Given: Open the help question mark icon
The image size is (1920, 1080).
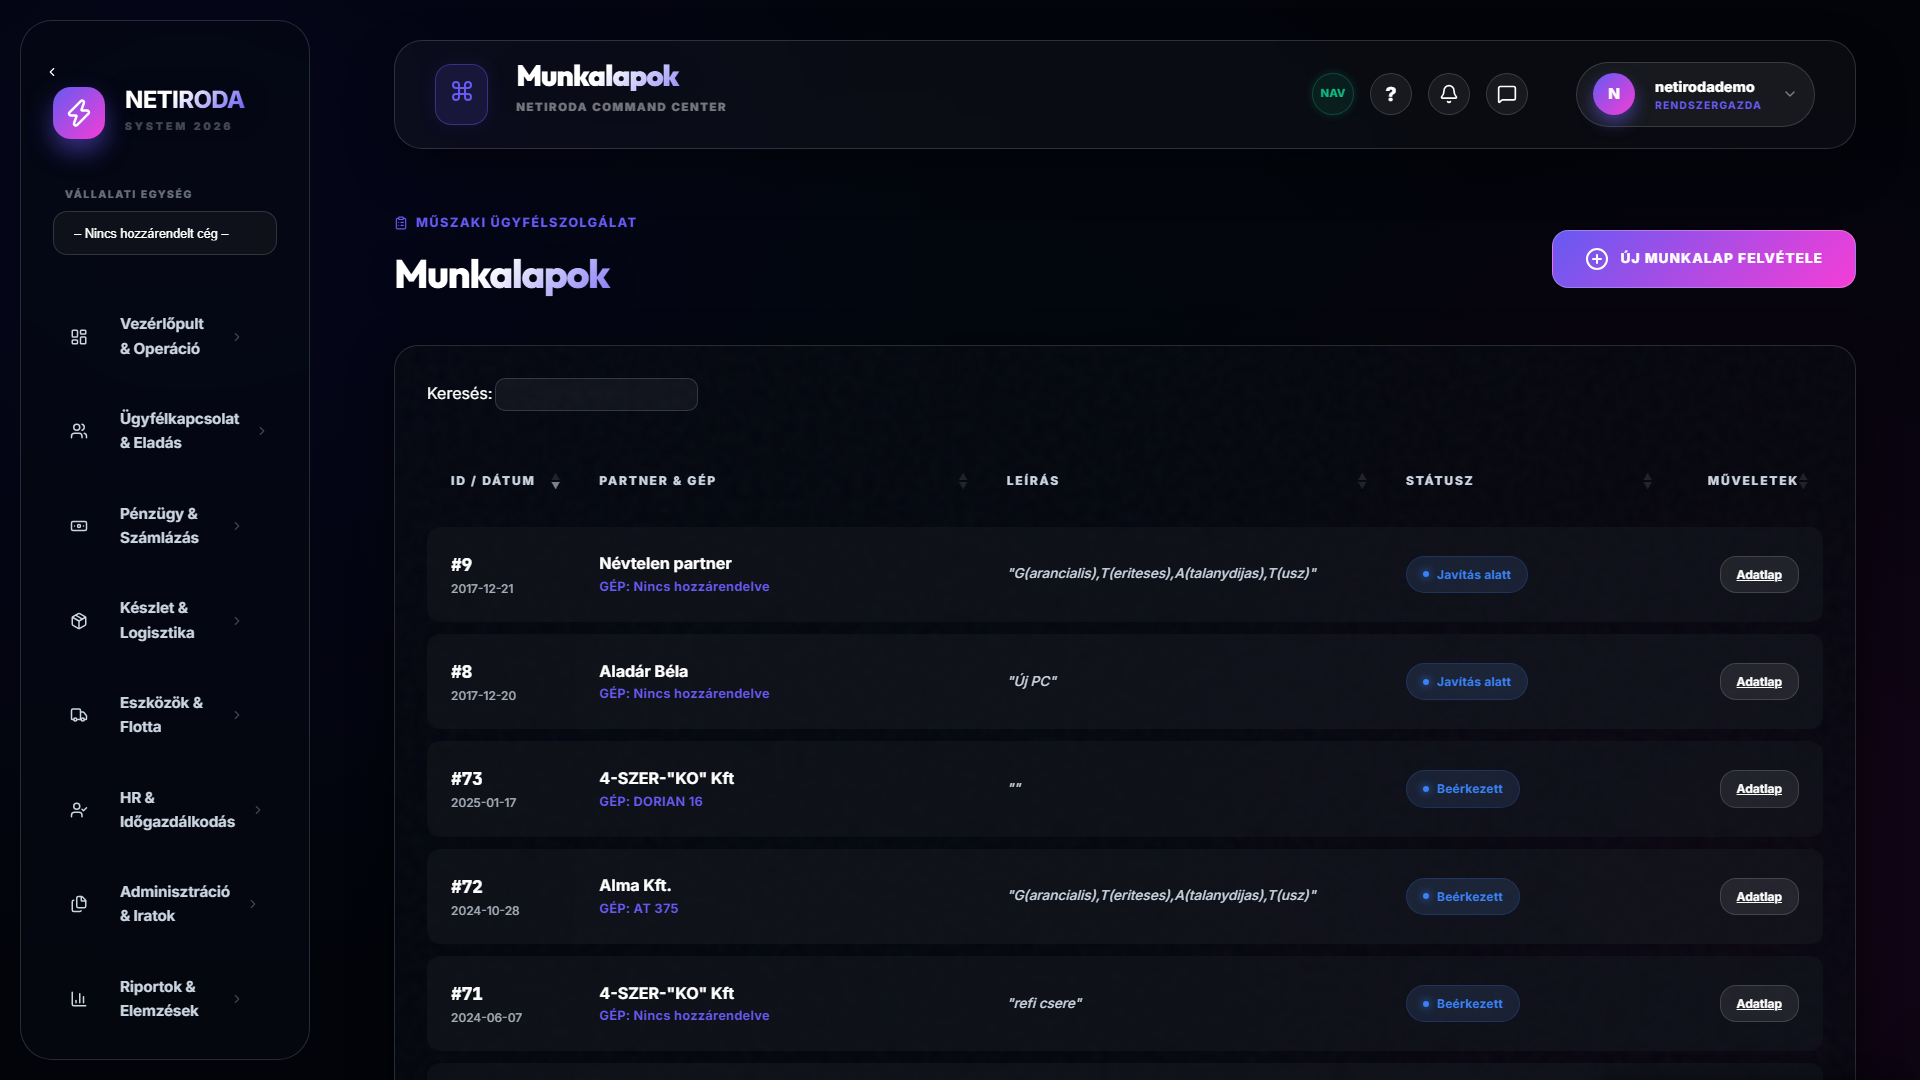Looking at the screenshot, I should click(1390, 94).
